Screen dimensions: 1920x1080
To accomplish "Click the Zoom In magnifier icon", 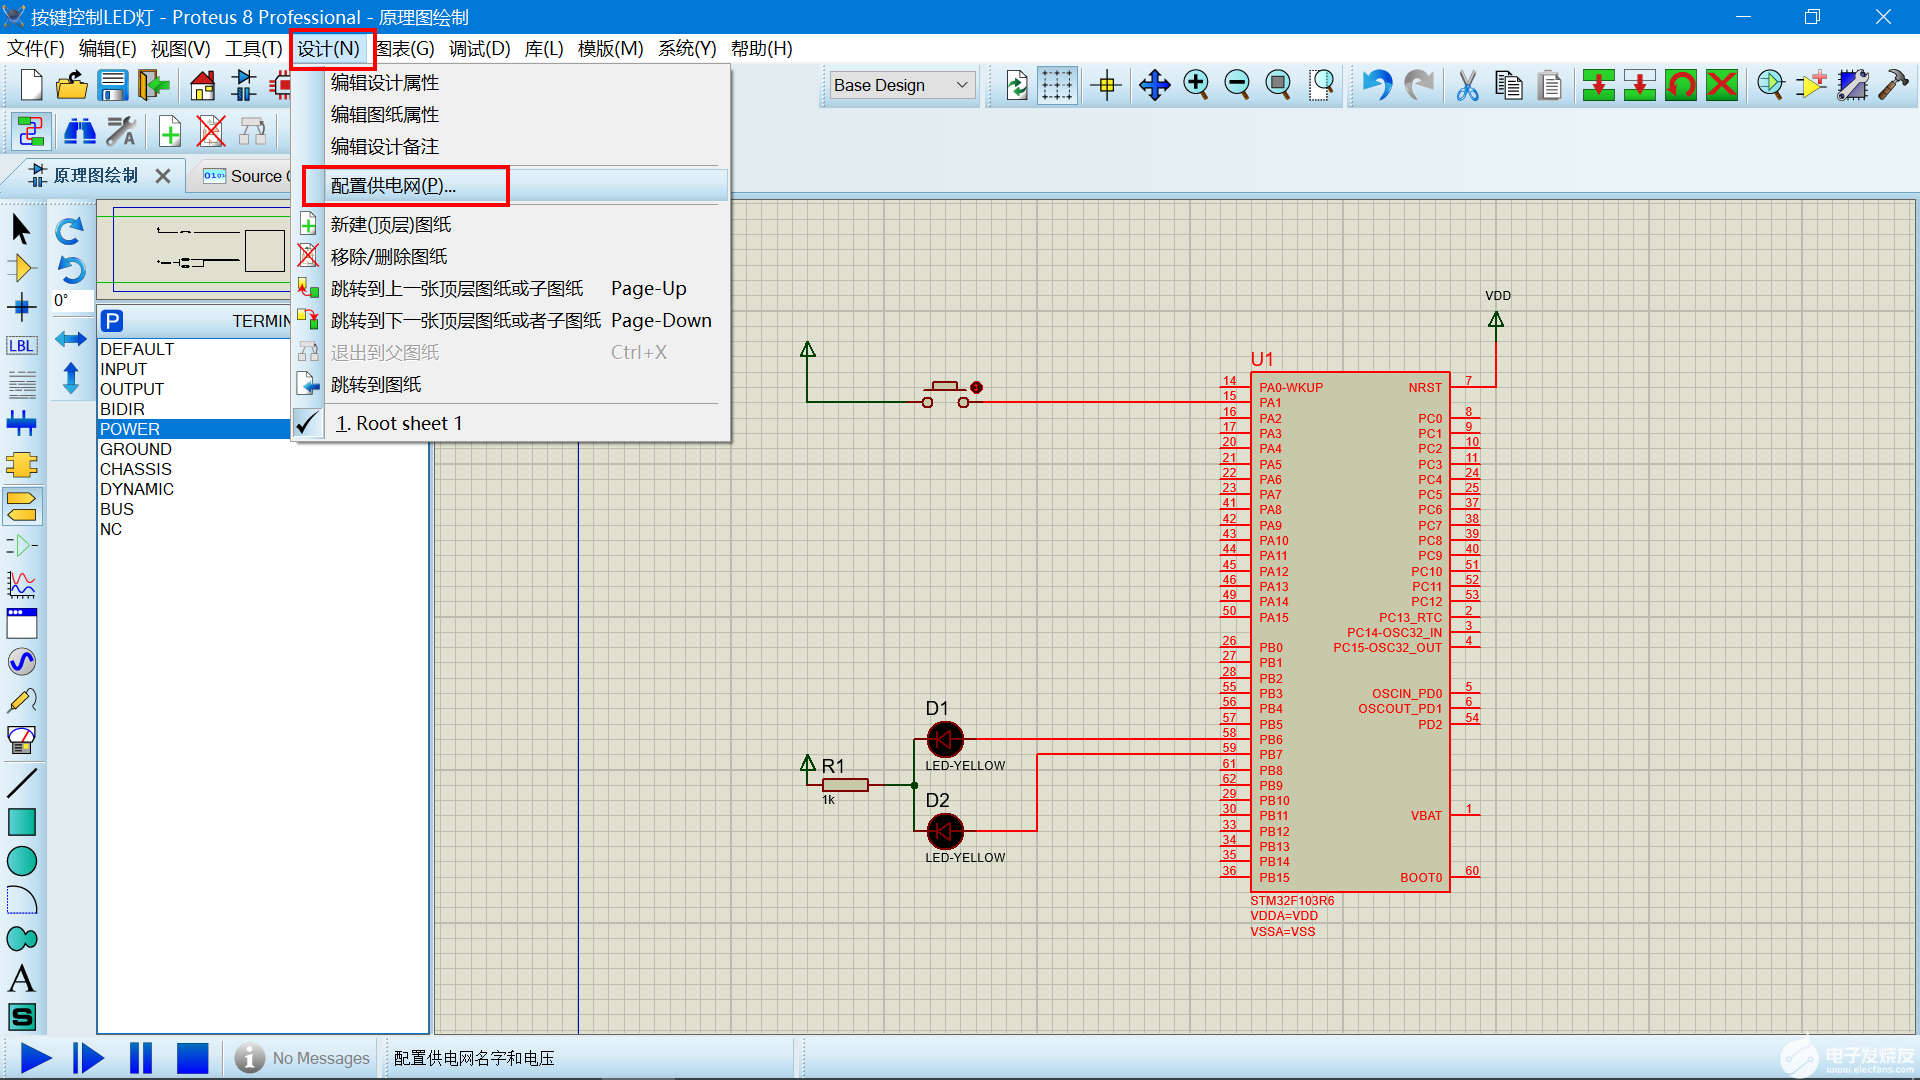I will (x=1196, y=86).
